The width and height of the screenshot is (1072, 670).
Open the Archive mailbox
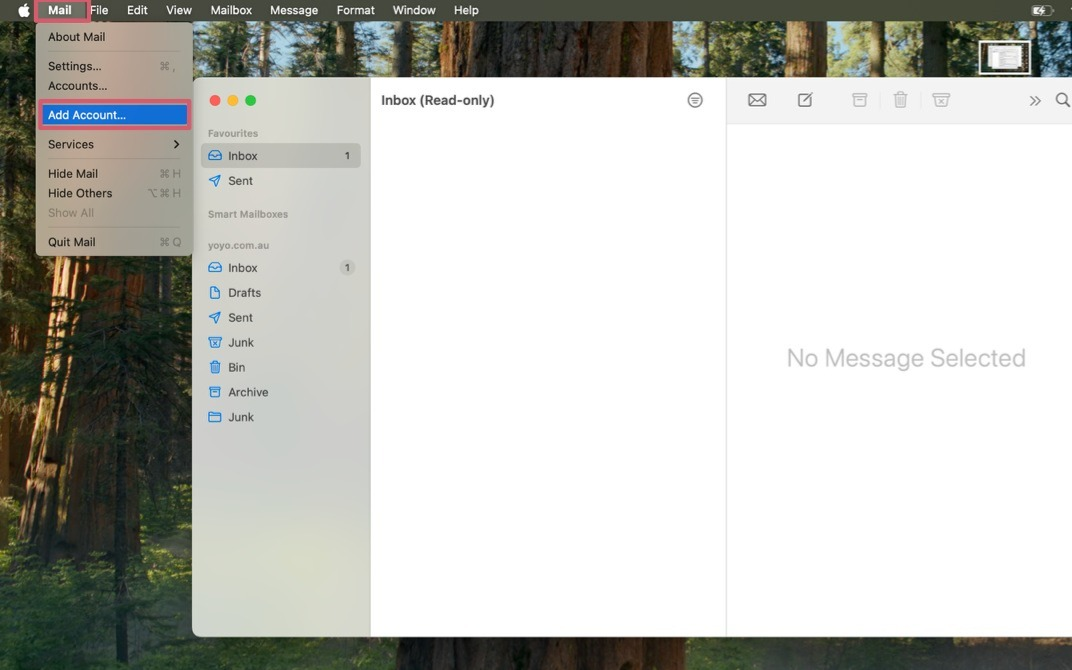[x=281, y=392]
